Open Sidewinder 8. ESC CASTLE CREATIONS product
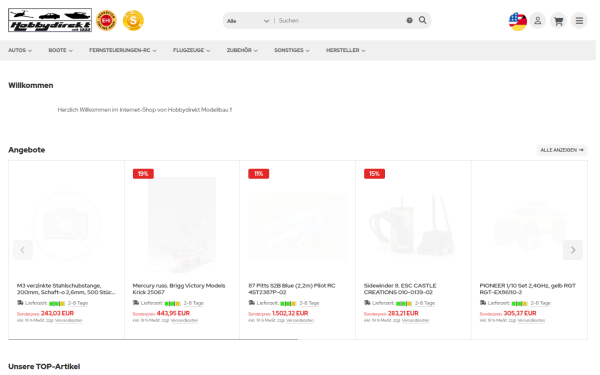 point(400,289)
